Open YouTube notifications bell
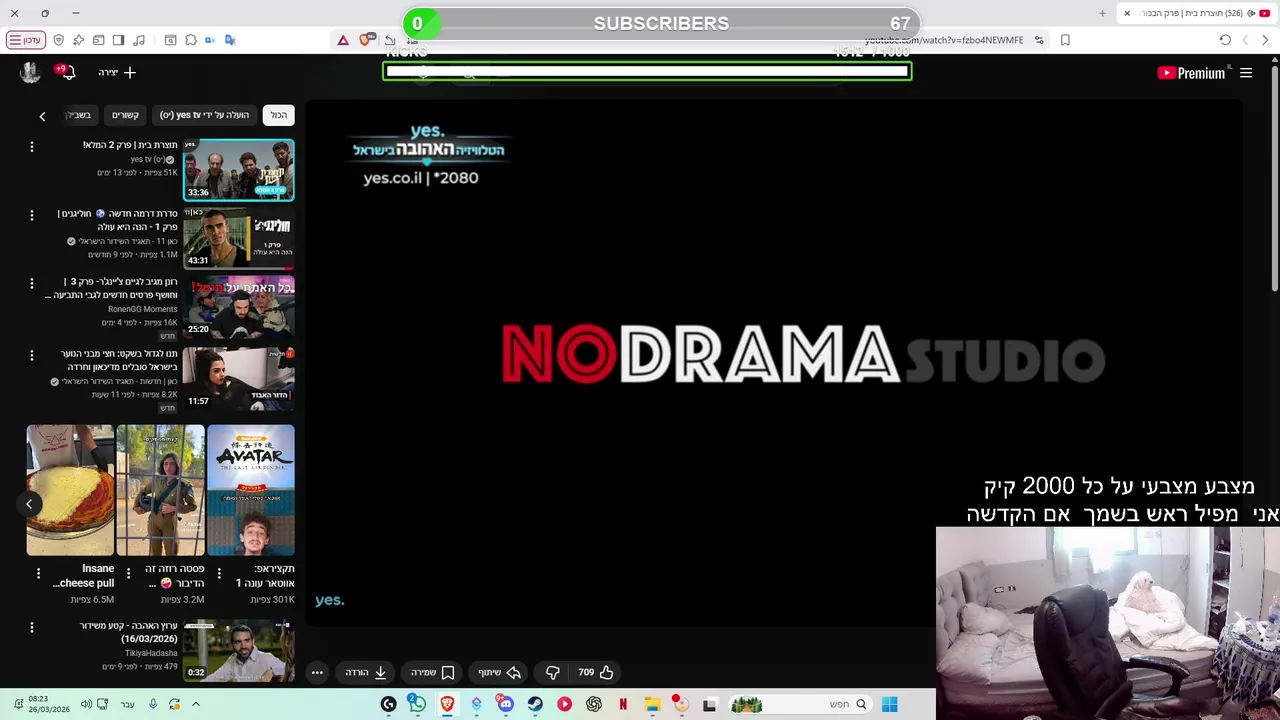 (x=67, y=72)
